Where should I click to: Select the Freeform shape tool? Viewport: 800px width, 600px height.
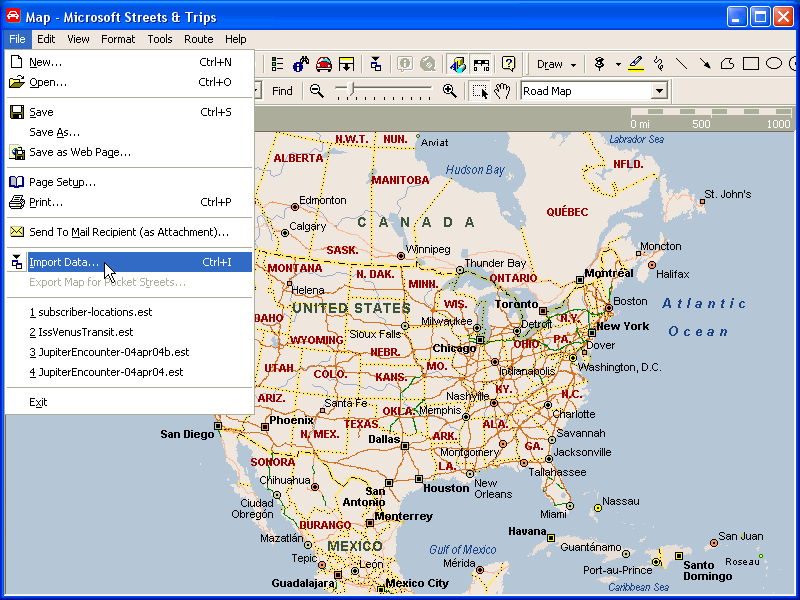[728, 64]
